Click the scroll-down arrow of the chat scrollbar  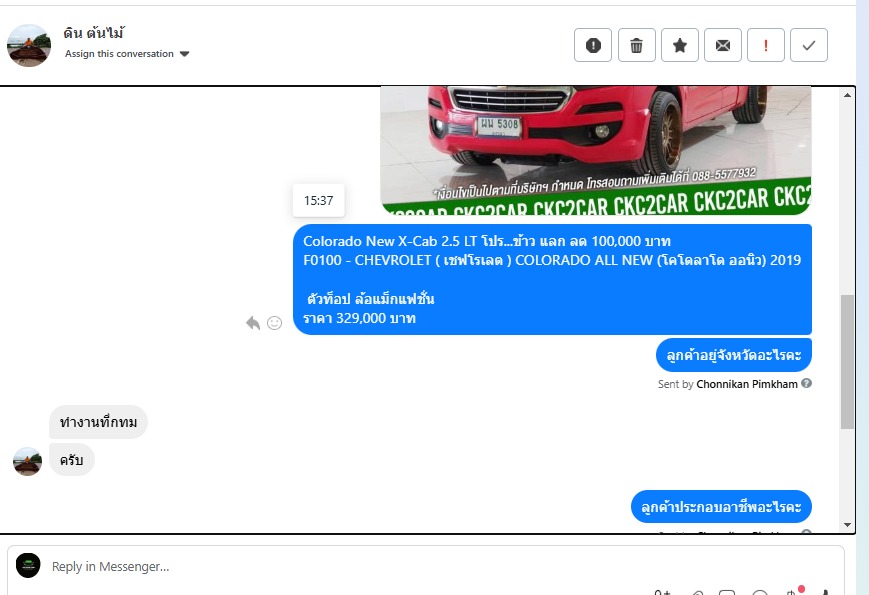click(x=847, y=524)
